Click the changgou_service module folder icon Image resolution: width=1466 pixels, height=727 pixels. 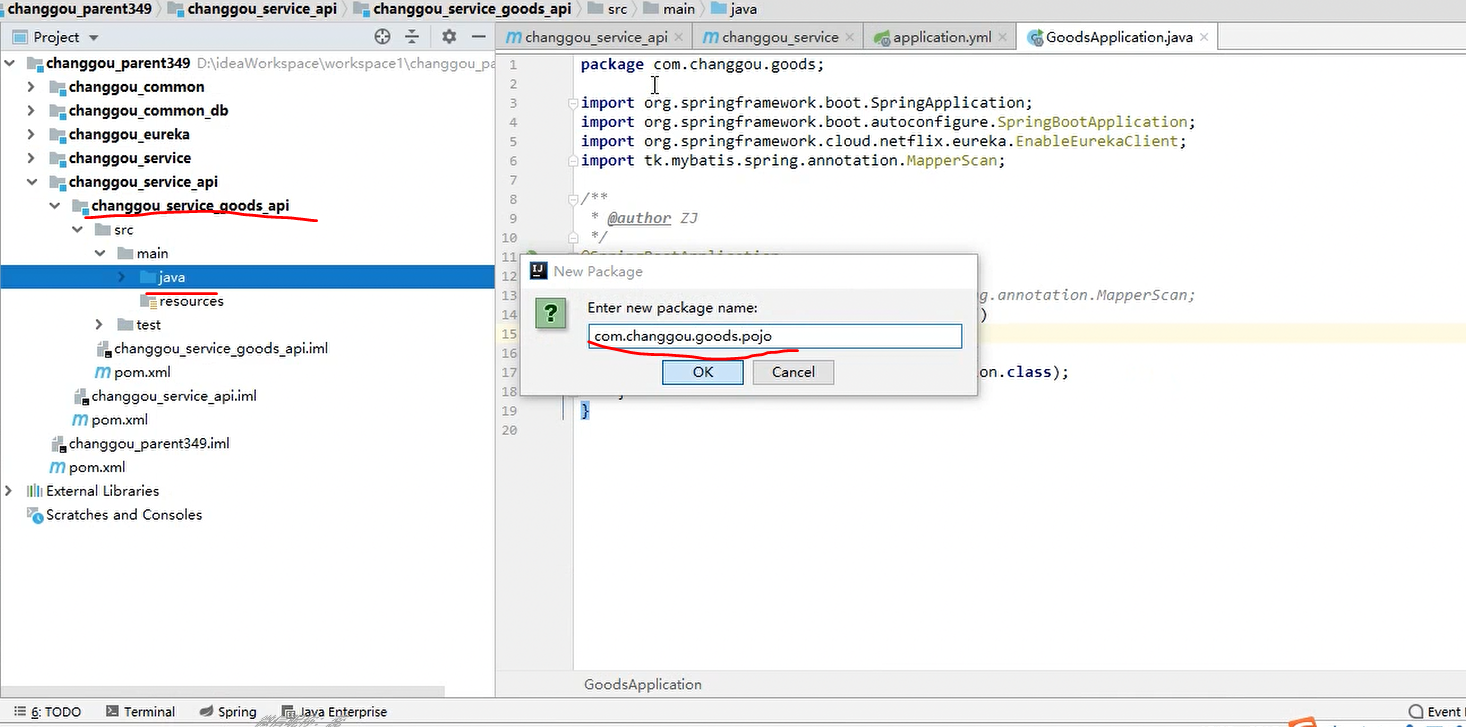[57, 158]
